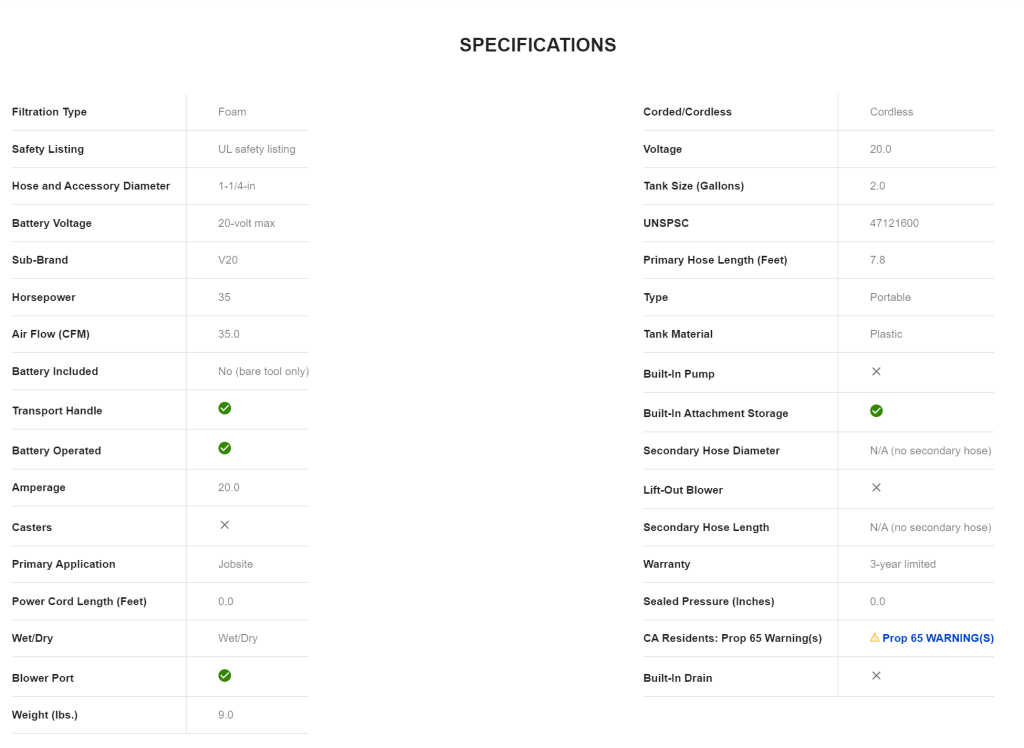The image size is (1024, 748).
Task: Click the Blower Port green checkmark icon
Action: (x=225, y=676)
